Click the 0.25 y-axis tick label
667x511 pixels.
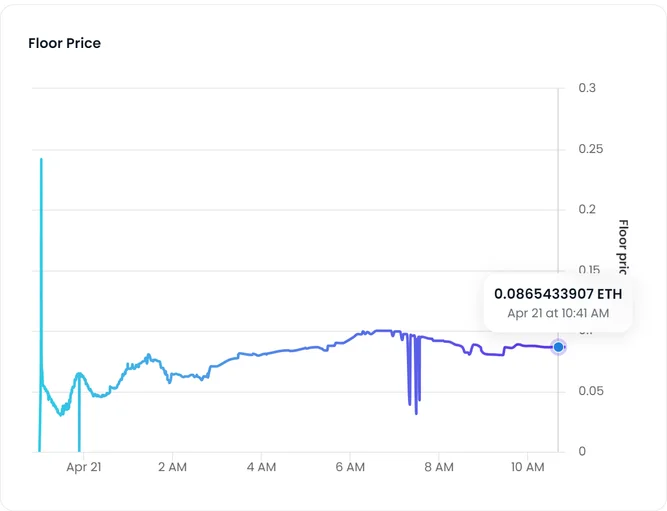pos(591,149)
